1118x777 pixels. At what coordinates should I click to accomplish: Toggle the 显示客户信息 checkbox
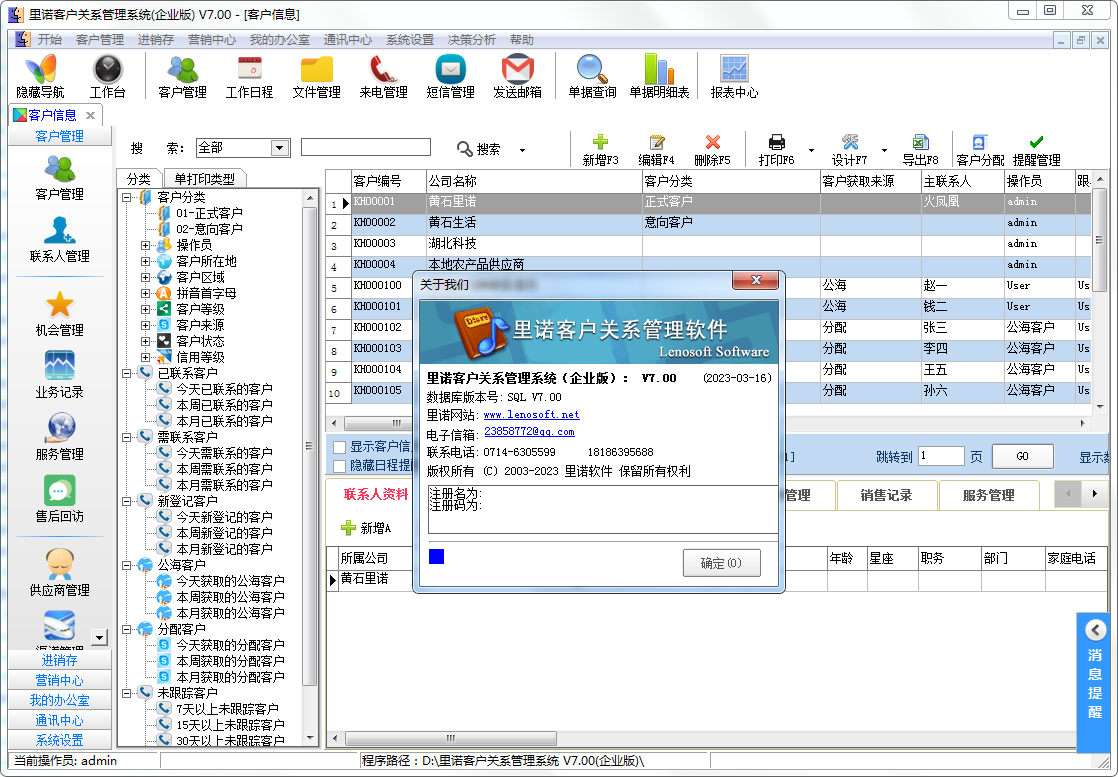point(340,447)
